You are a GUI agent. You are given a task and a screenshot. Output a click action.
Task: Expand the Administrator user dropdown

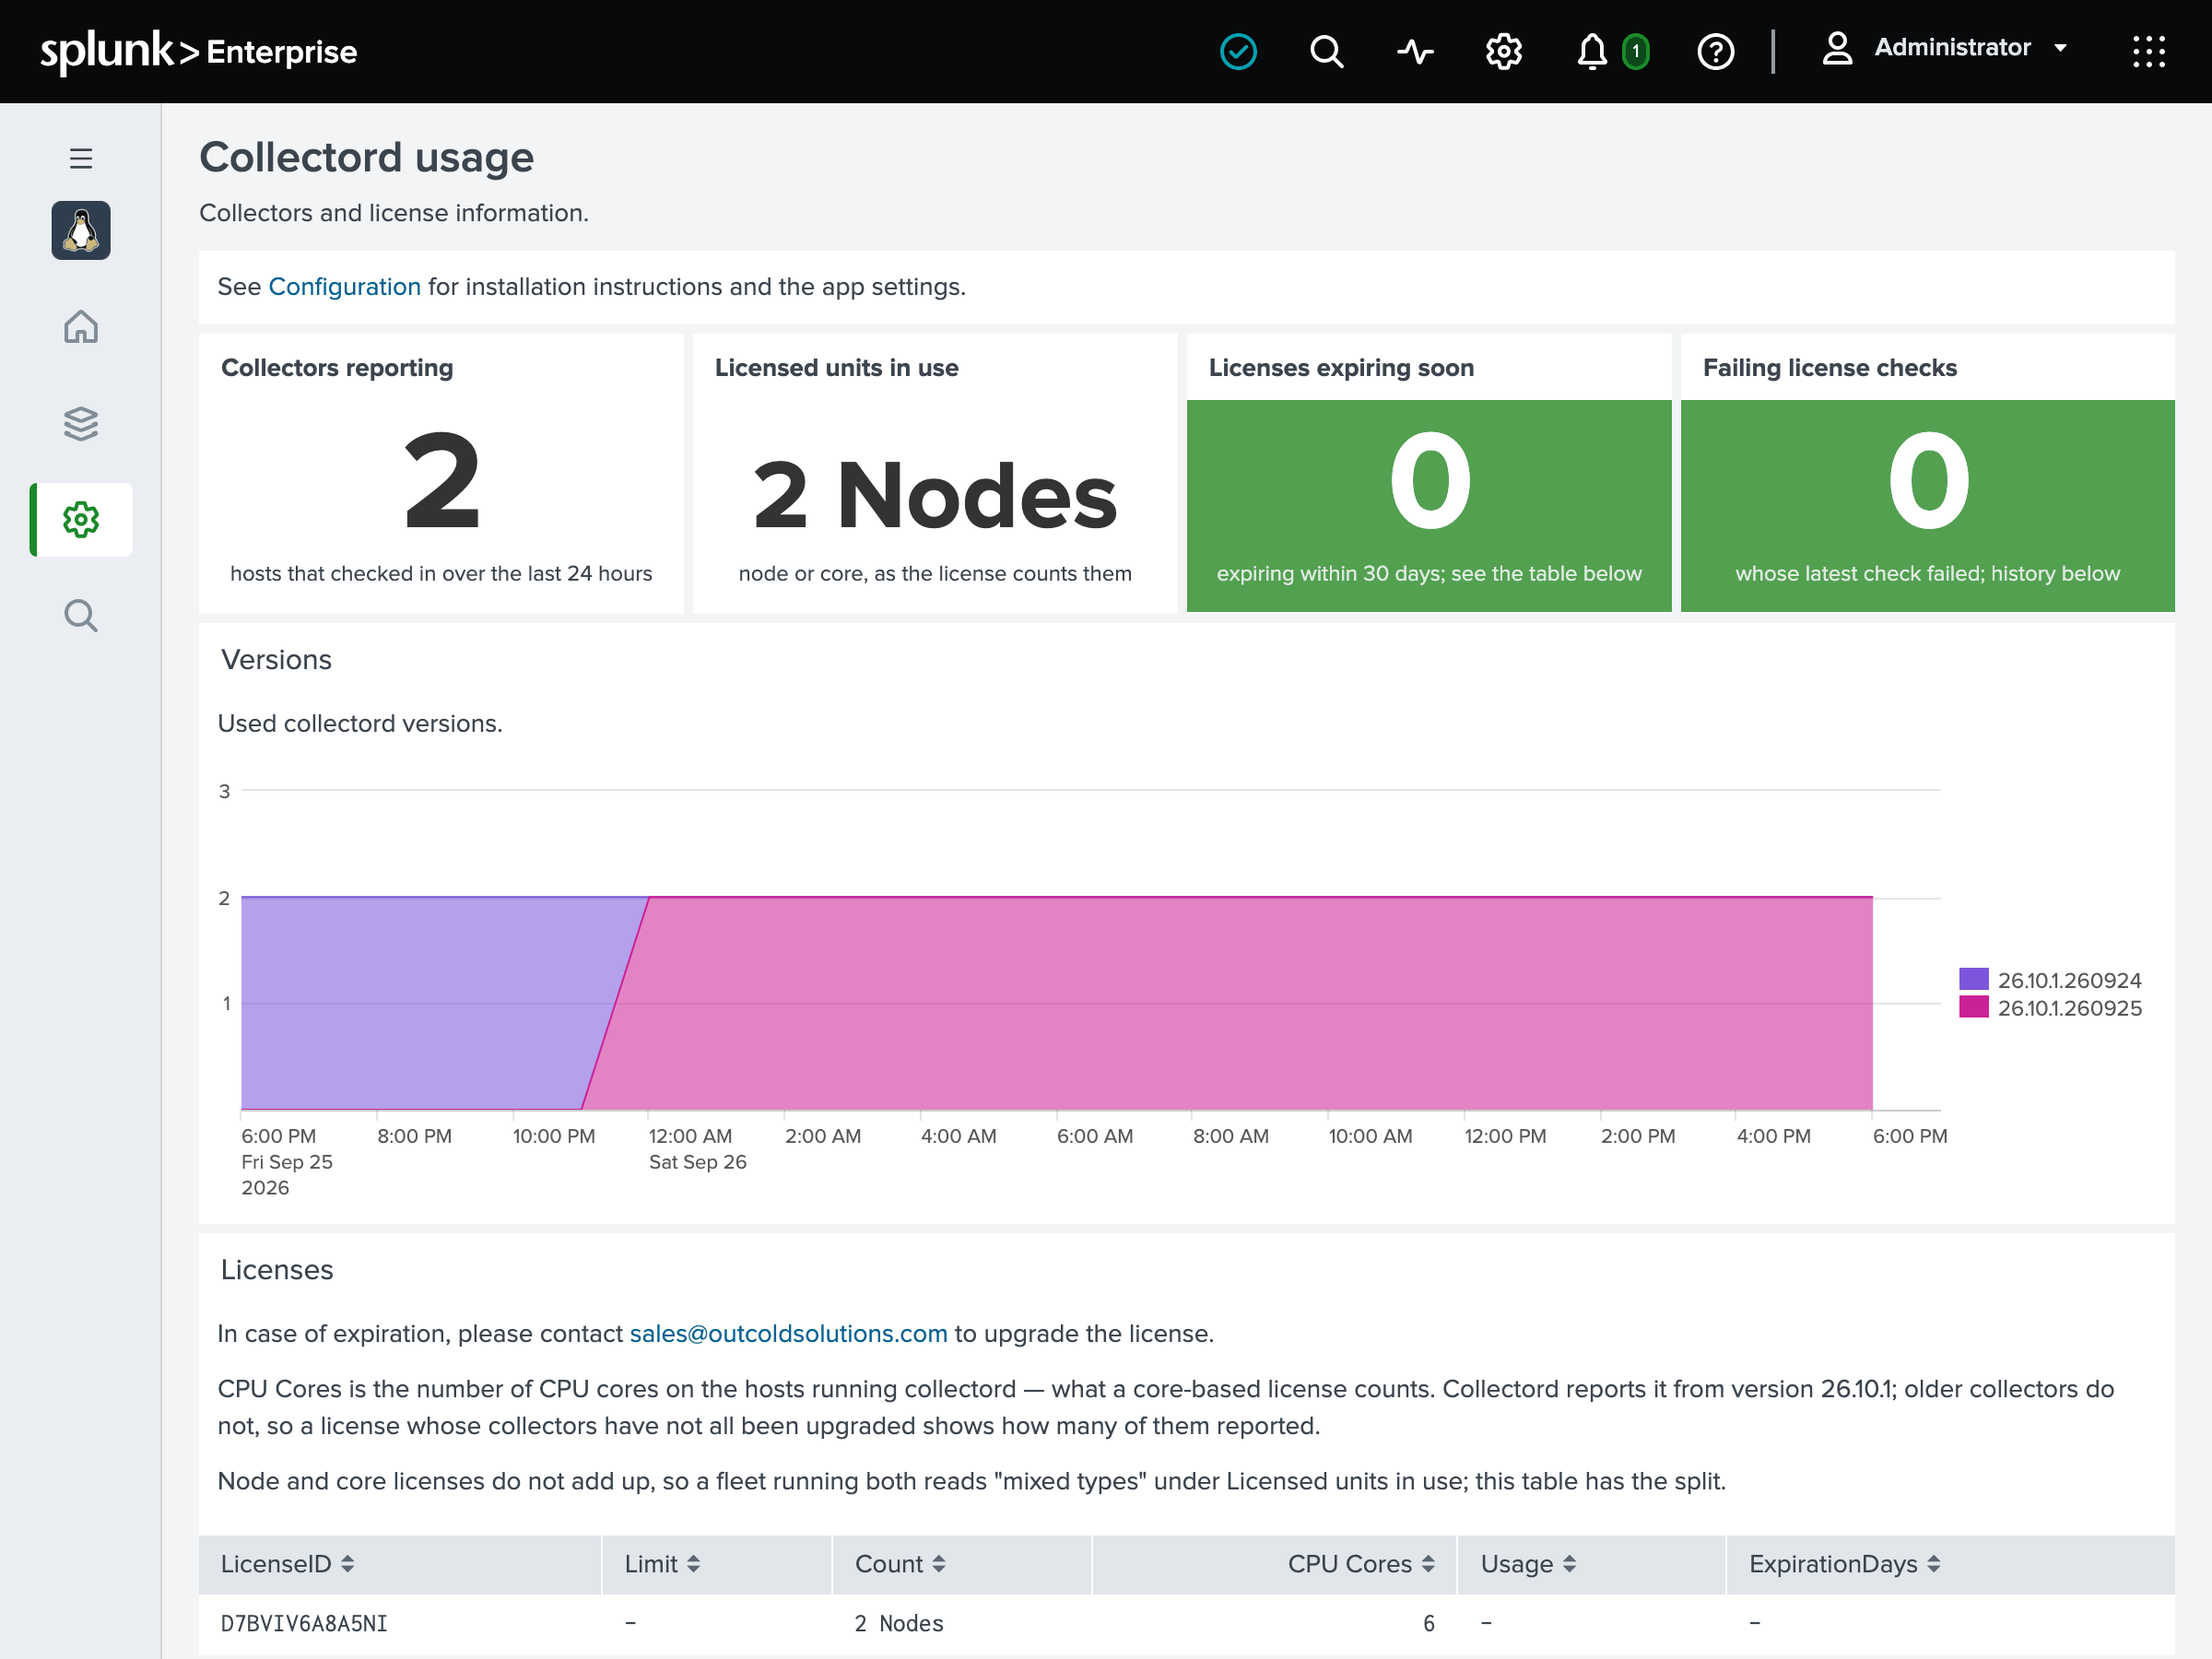pyautogui.click(x=1944, y=48)
